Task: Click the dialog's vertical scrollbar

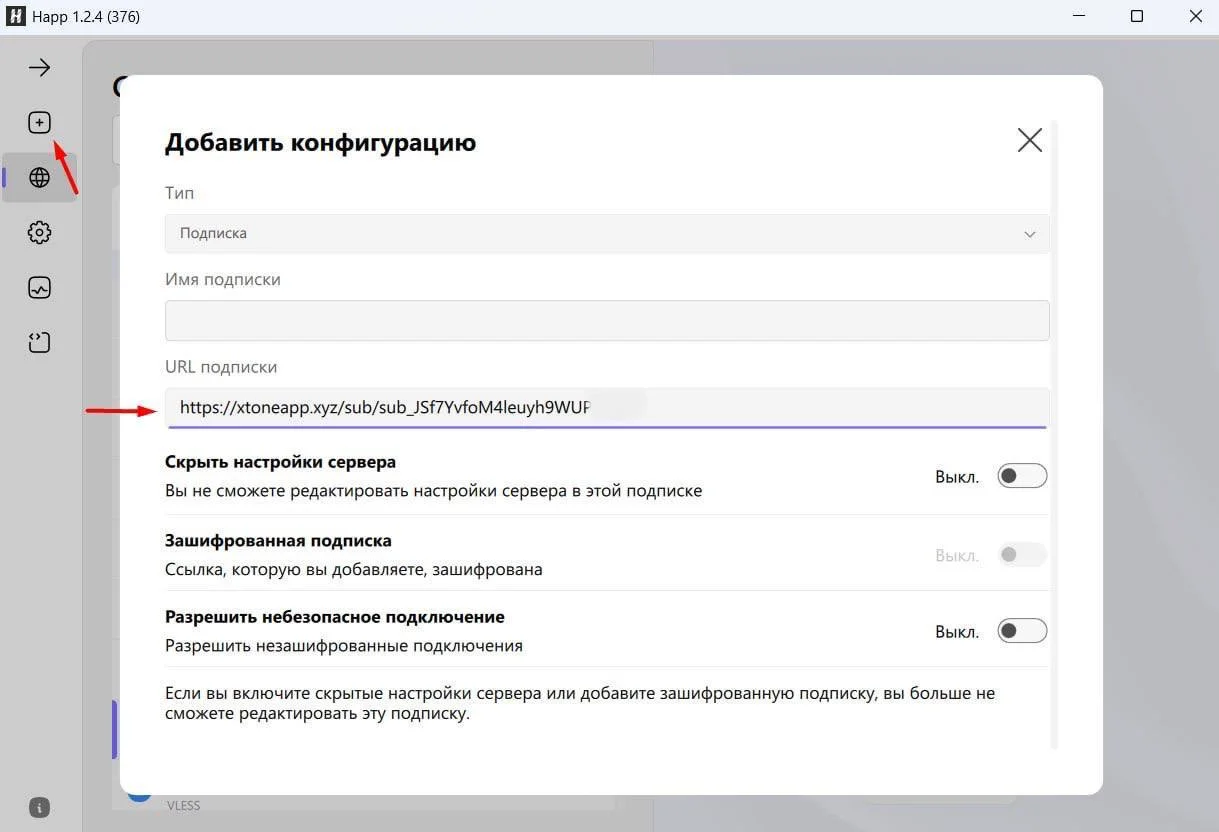Action: click(x=1054, y=430)
